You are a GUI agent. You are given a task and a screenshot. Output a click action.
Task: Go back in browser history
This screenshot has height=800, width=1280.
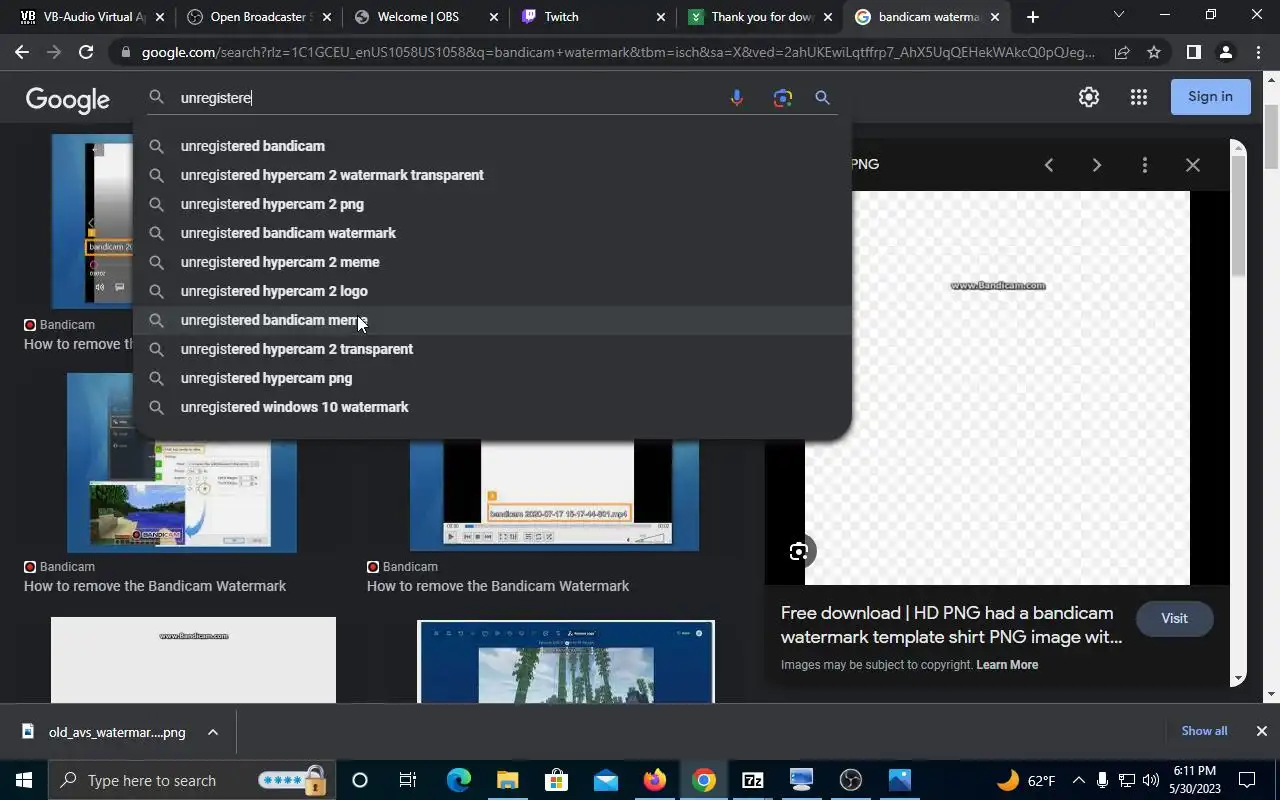22,52
